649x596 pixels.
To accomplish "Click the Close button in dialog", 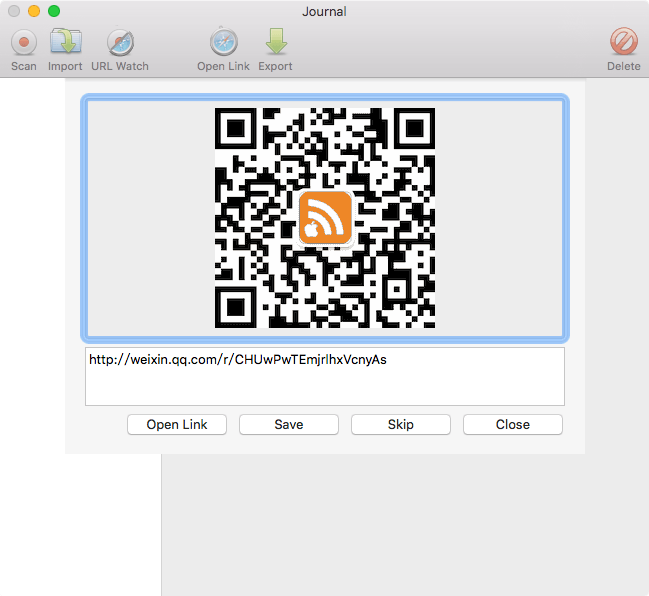I will (513, 425).
